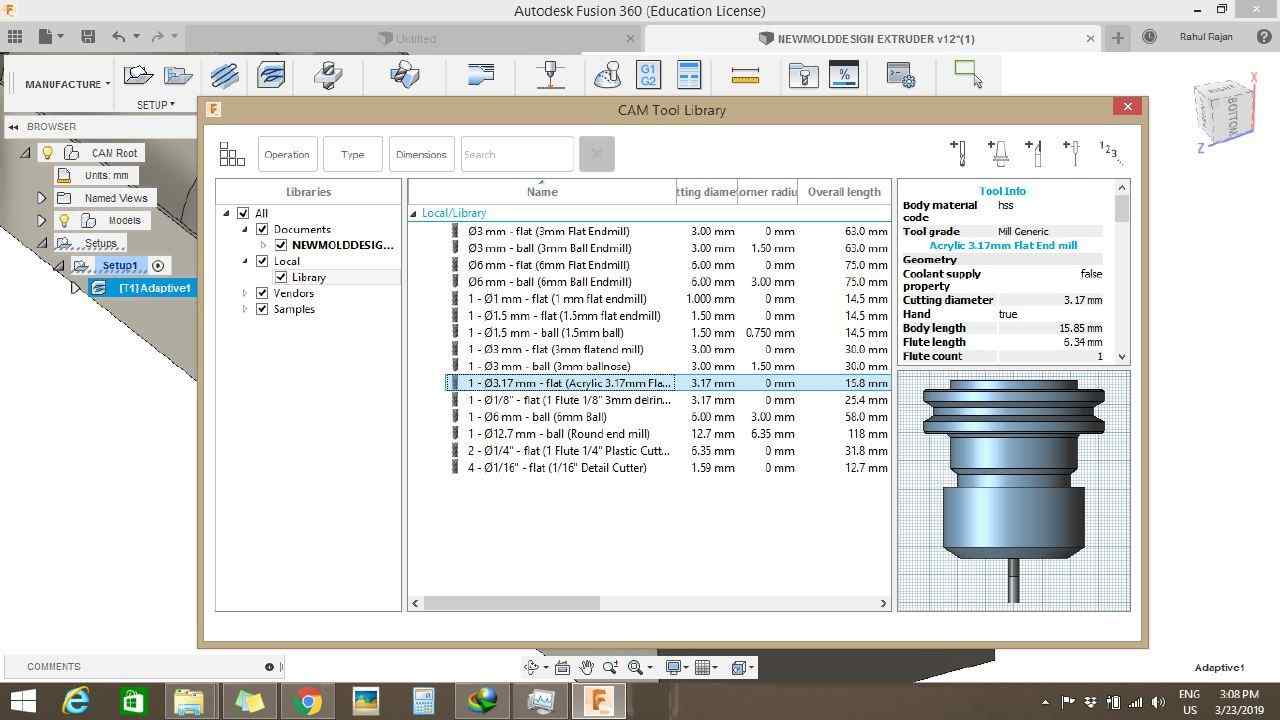Toggle the Samples library checkbox
The width and height of the screenshot is (1280, 720).
click(x=262, y=309)
